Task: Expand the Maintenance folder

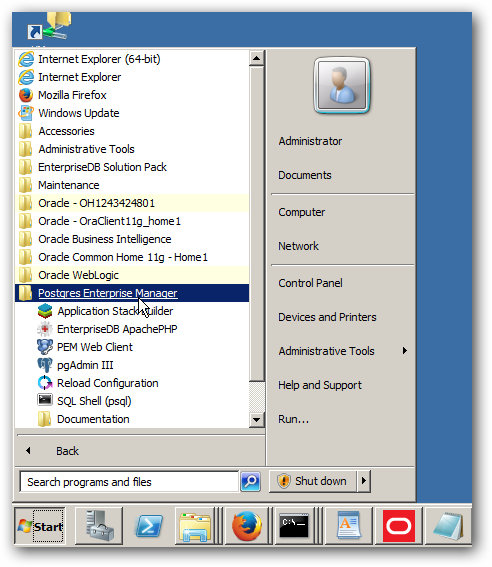Action: tap(132, 185)
